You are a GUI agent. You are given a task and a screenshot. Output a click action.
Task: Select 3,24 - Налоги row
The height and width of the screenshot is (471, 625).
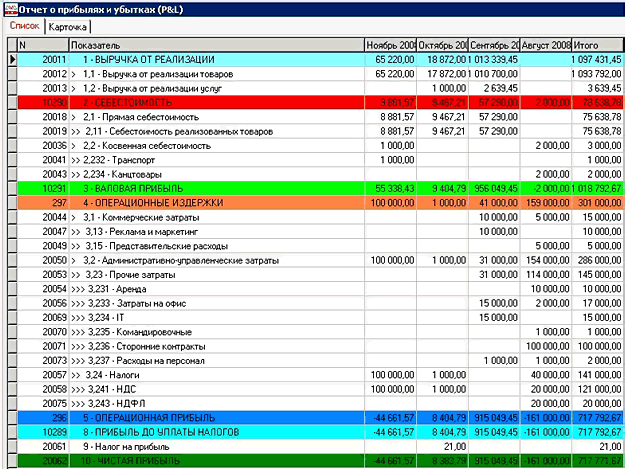pyautogui.click(x=320, y=375)
